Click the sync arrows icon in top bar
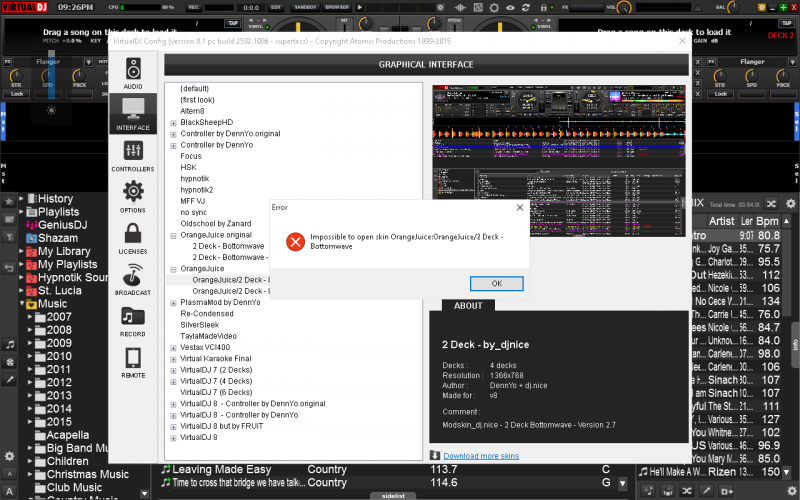Screen dimensions: 800x500 coord(526,8)
